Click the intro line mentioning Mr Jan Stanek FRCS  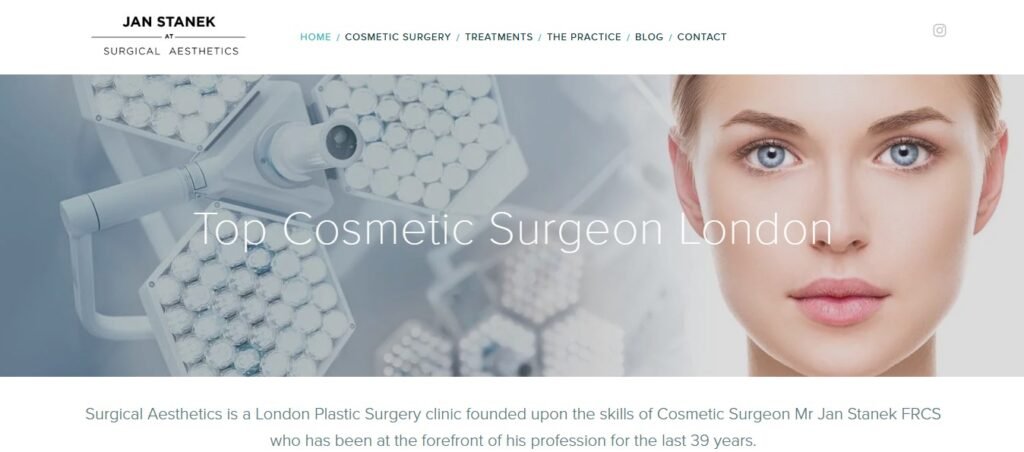[x=513, y=414]
